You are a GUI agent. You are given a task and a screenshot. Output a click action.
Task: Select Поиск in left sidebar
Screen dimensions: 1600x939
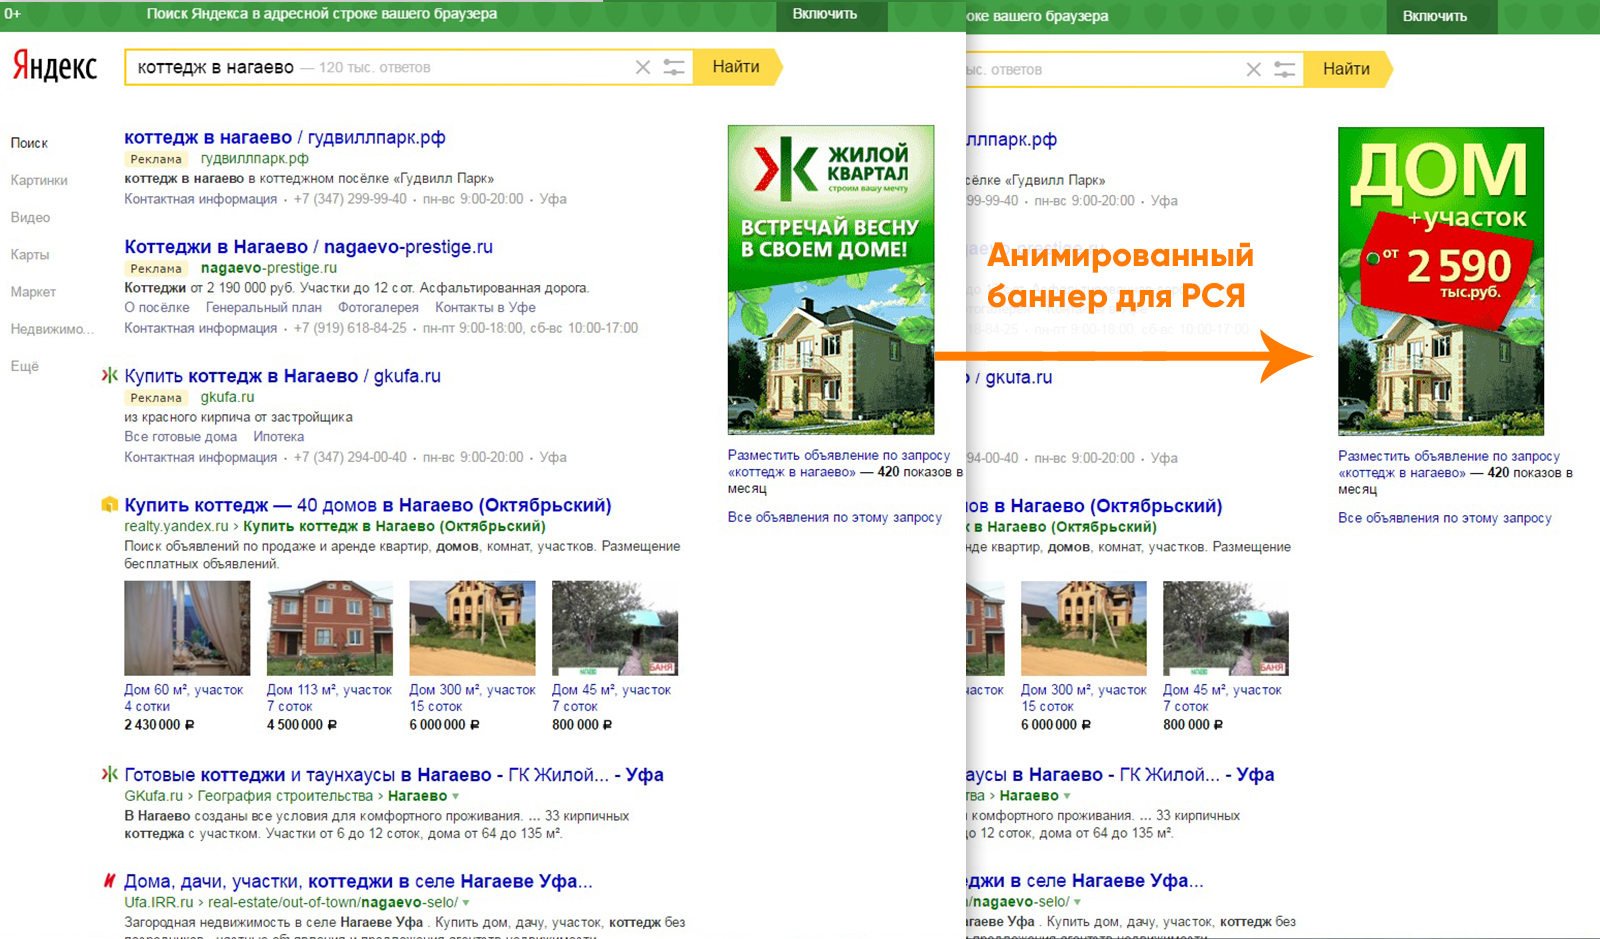(x=29, y=143)
